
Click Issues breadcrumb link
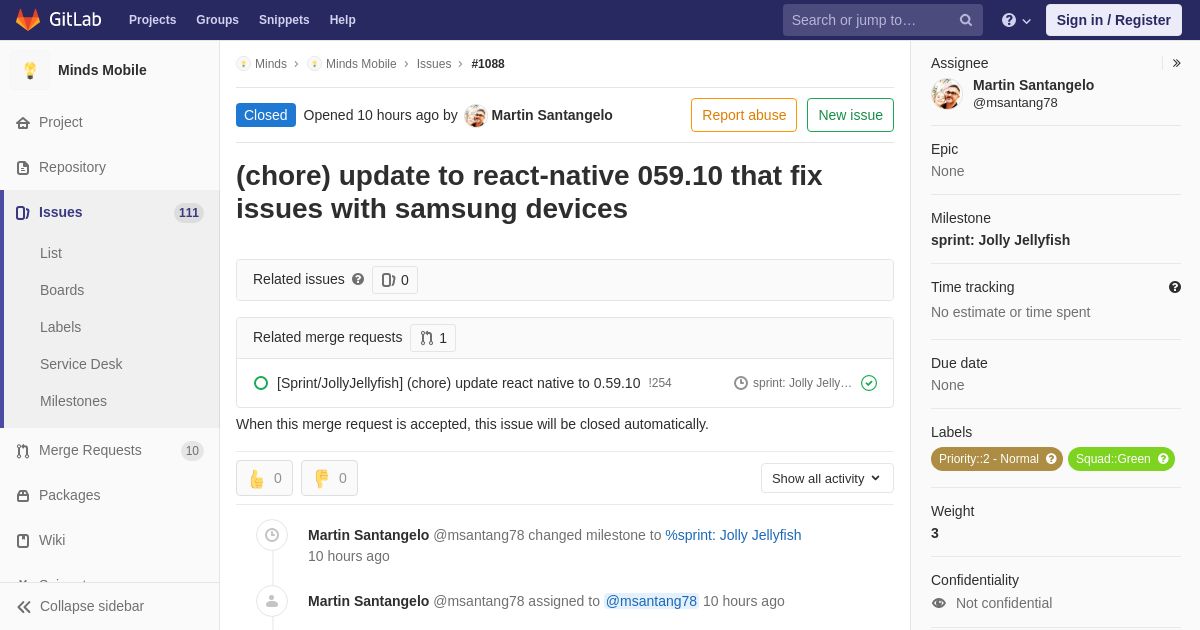click(434, 64)
